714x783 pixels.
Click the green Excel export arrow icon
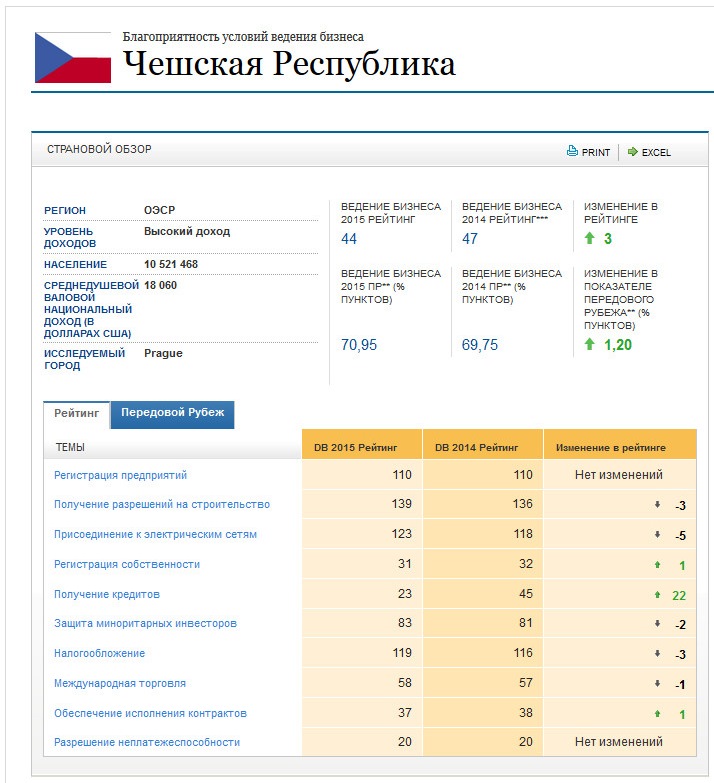(x=633, y=152)
